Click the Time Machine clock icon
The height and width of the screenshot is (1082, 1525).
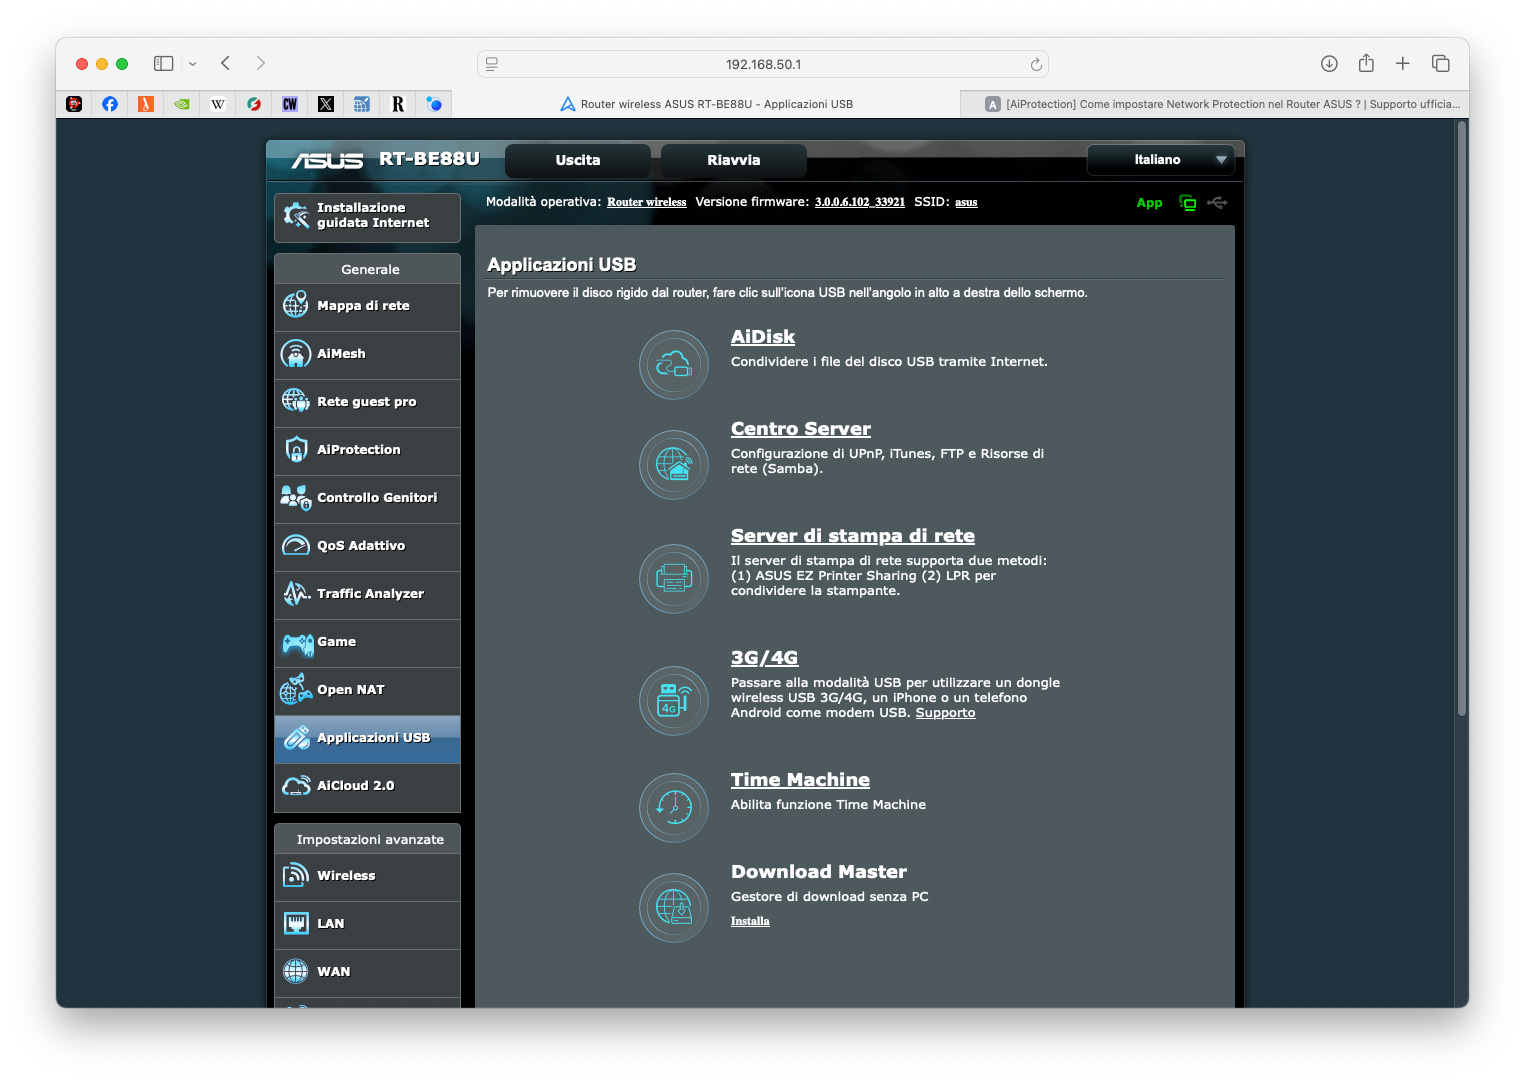[674, 808]
